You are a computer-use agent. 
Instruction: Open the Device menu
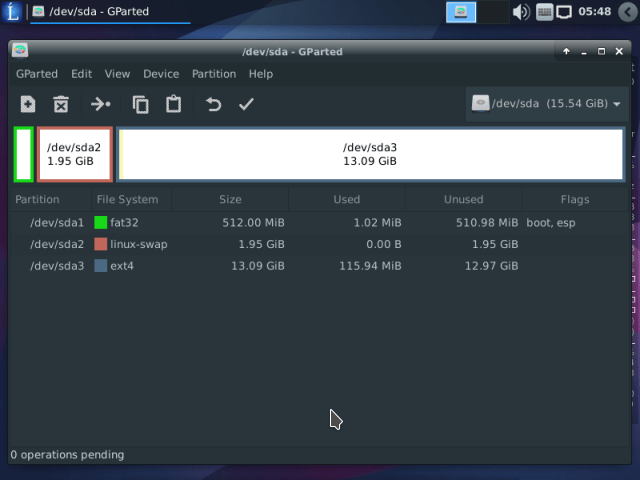tap(161, 74)
